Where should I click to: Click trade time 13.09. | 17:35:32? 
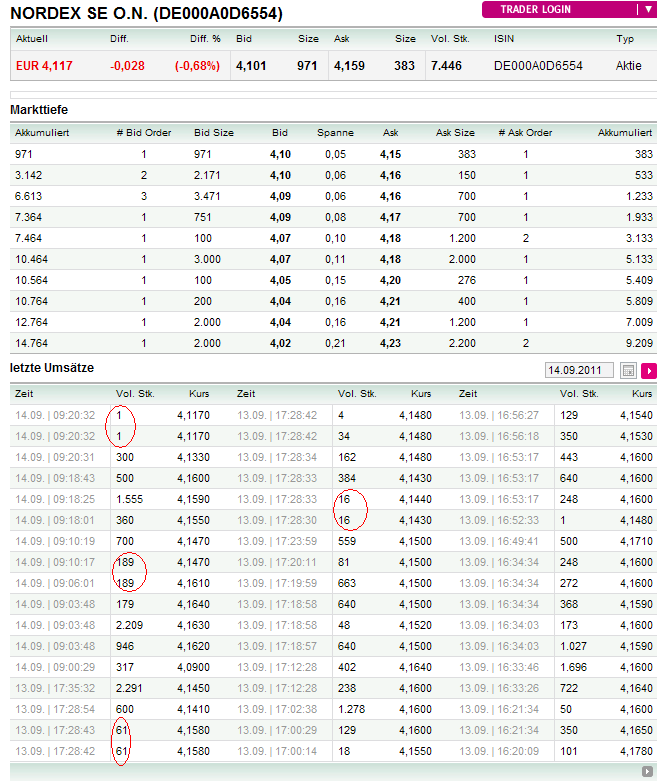click(x=55, y=688)
